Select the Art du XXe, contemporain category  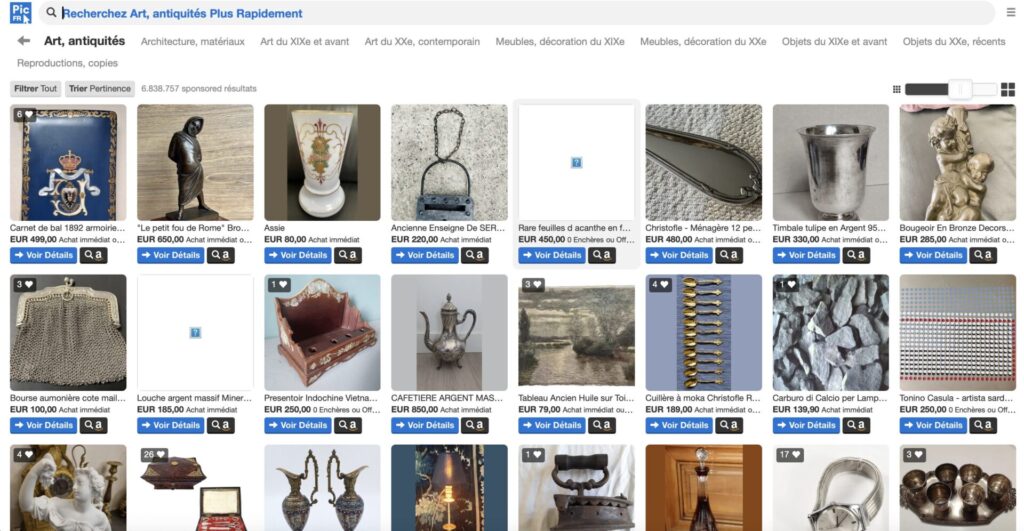click(x=422, y=41)
